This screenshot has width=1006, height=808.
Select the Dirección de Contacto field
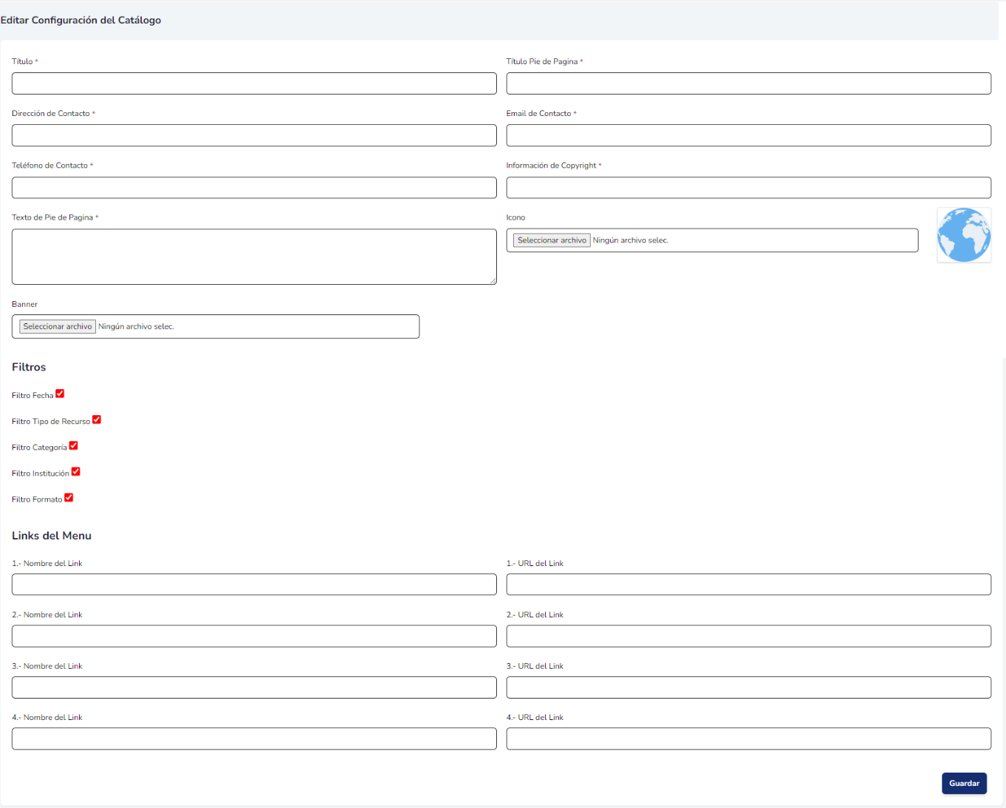tap(254, 135)
